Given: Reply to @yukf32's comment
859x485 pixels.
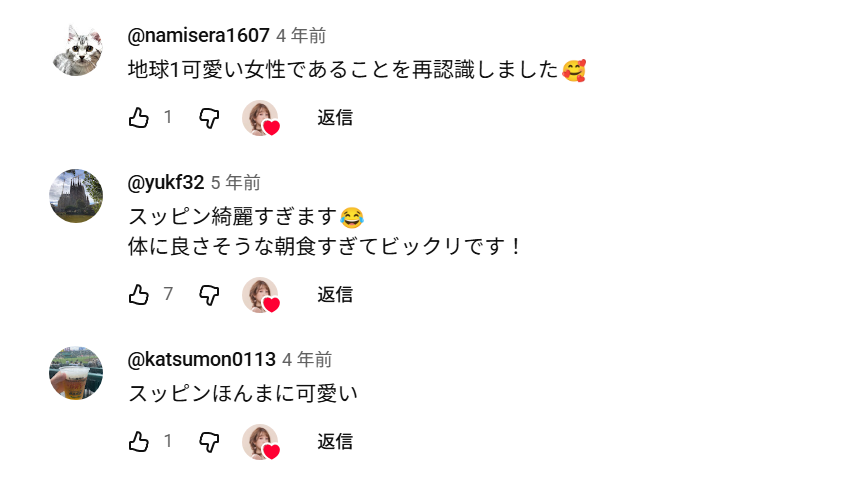Looking at the screenshot, I should tap(335, 295).
